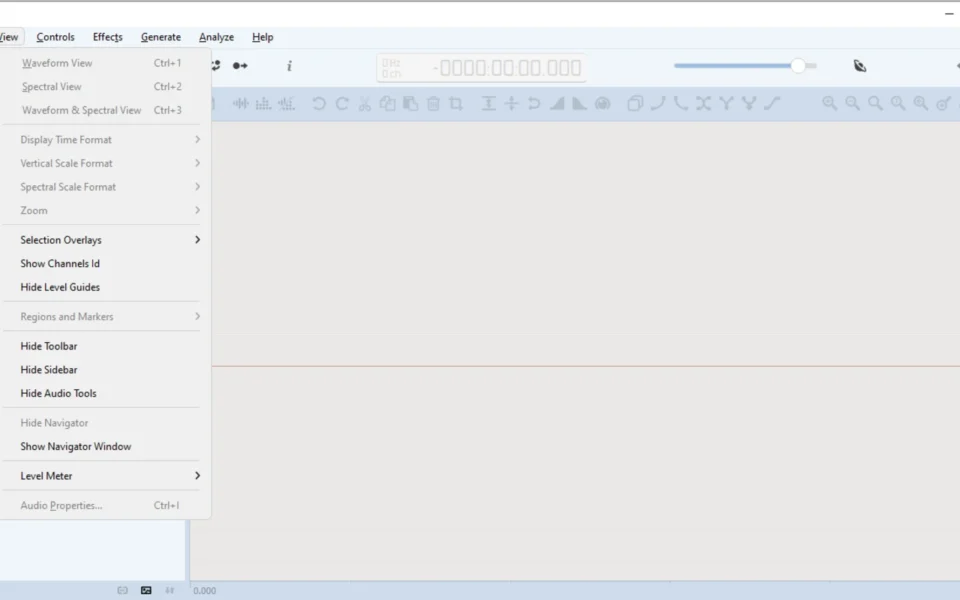This screenshot has width=960, height=600.
Task: Click the undo arrow icon
Action: 318,103
